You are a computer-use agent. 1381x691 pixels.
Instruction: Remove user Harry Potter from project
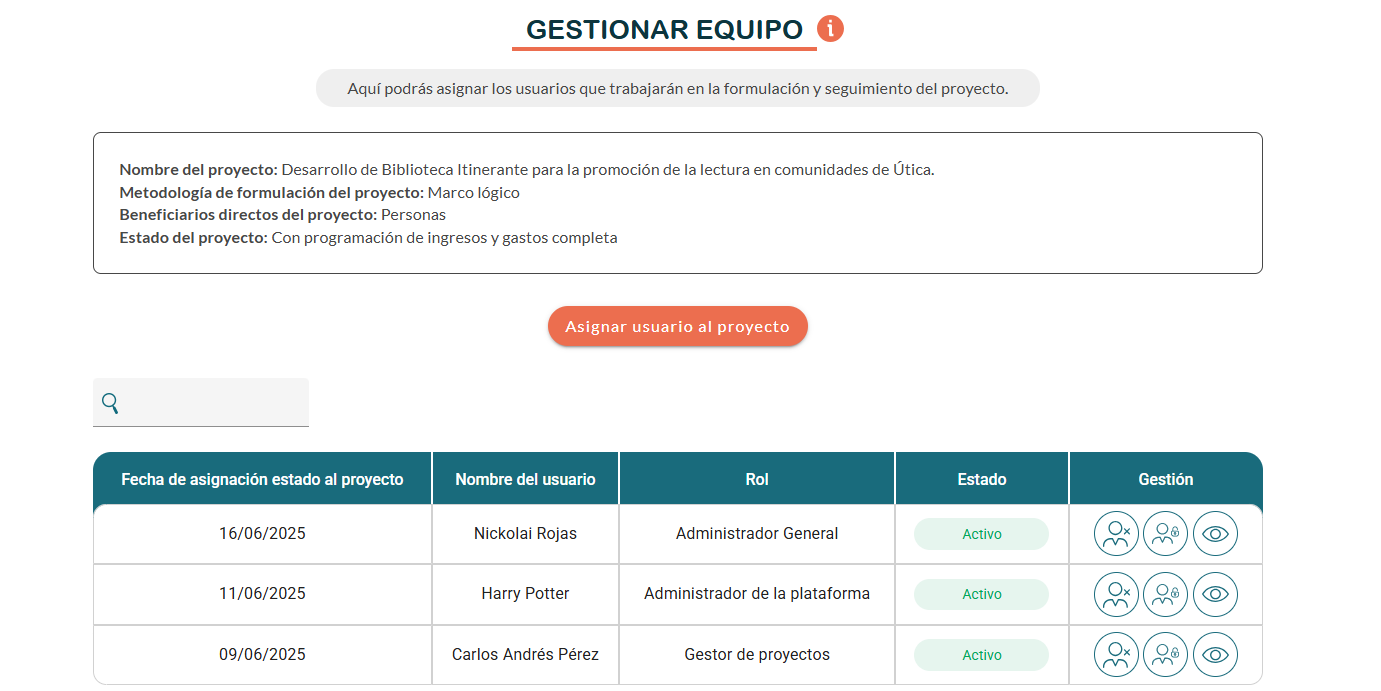[1116, 594]
